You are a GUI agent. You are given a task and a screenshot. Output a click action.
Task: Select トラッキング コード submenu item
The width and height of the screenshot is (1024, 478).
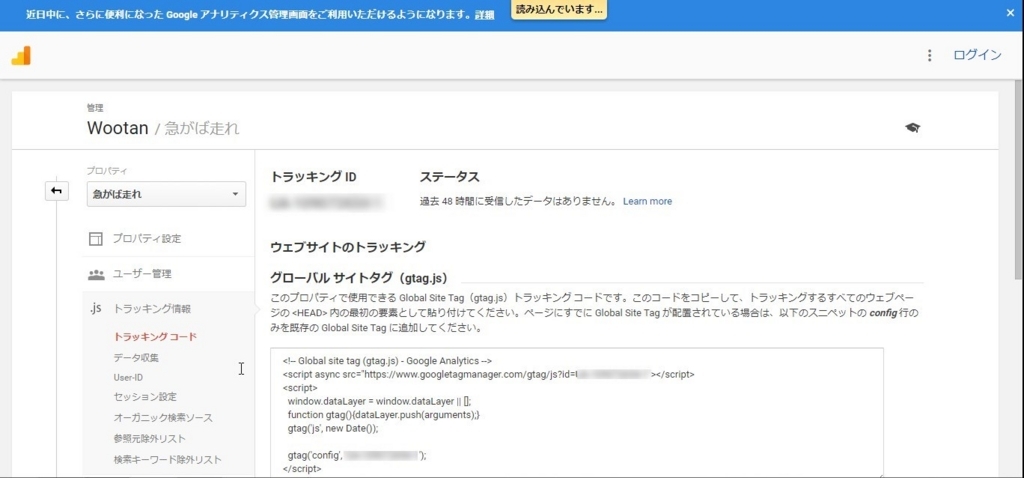(x=155, y=337)
